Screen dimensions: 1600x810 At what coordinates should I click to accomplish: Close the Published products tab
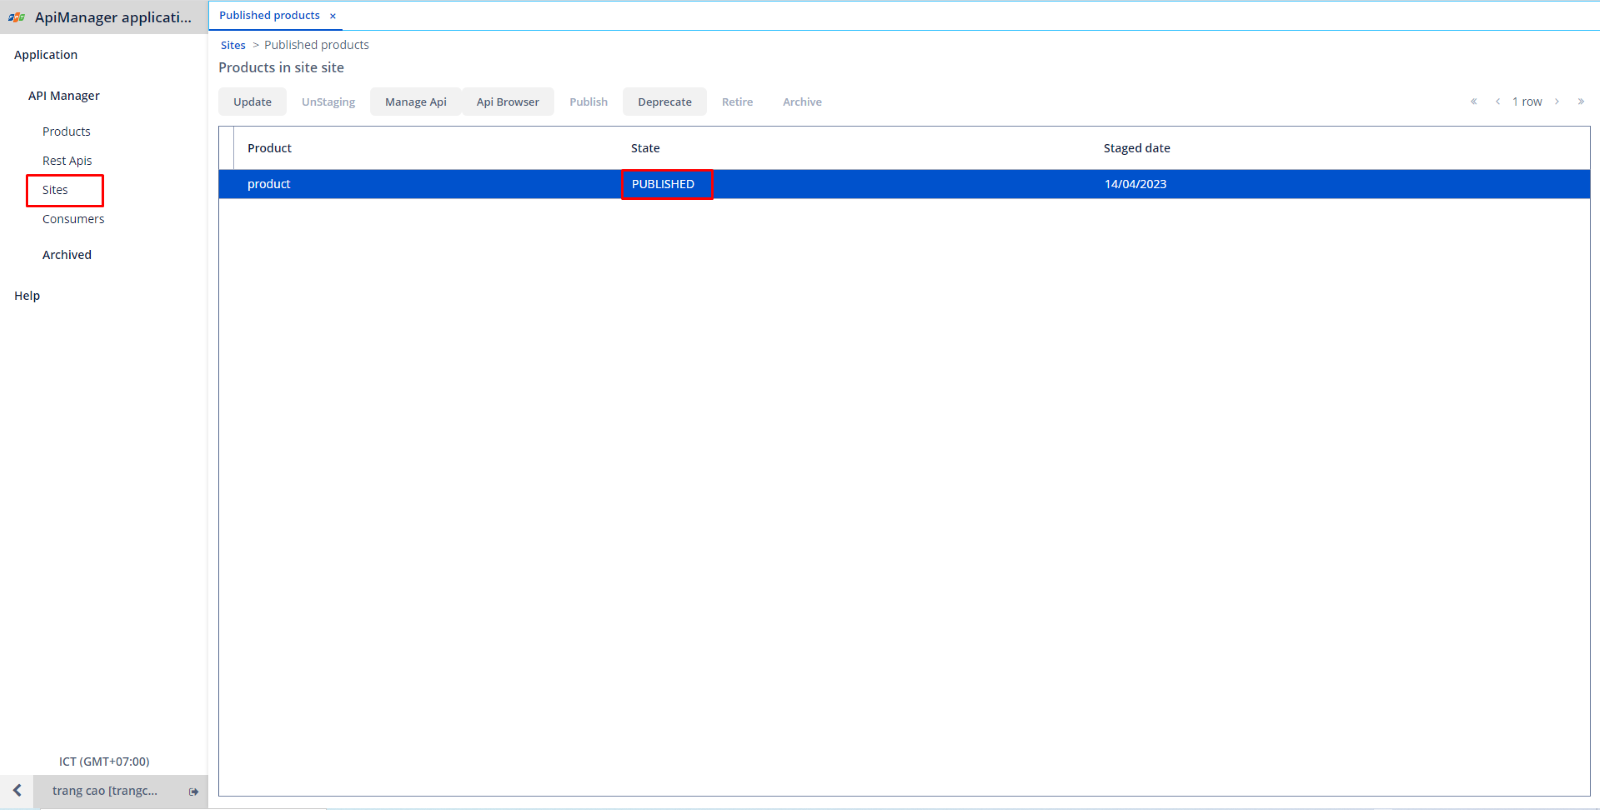pyautogui.click(x=333, y=16)
